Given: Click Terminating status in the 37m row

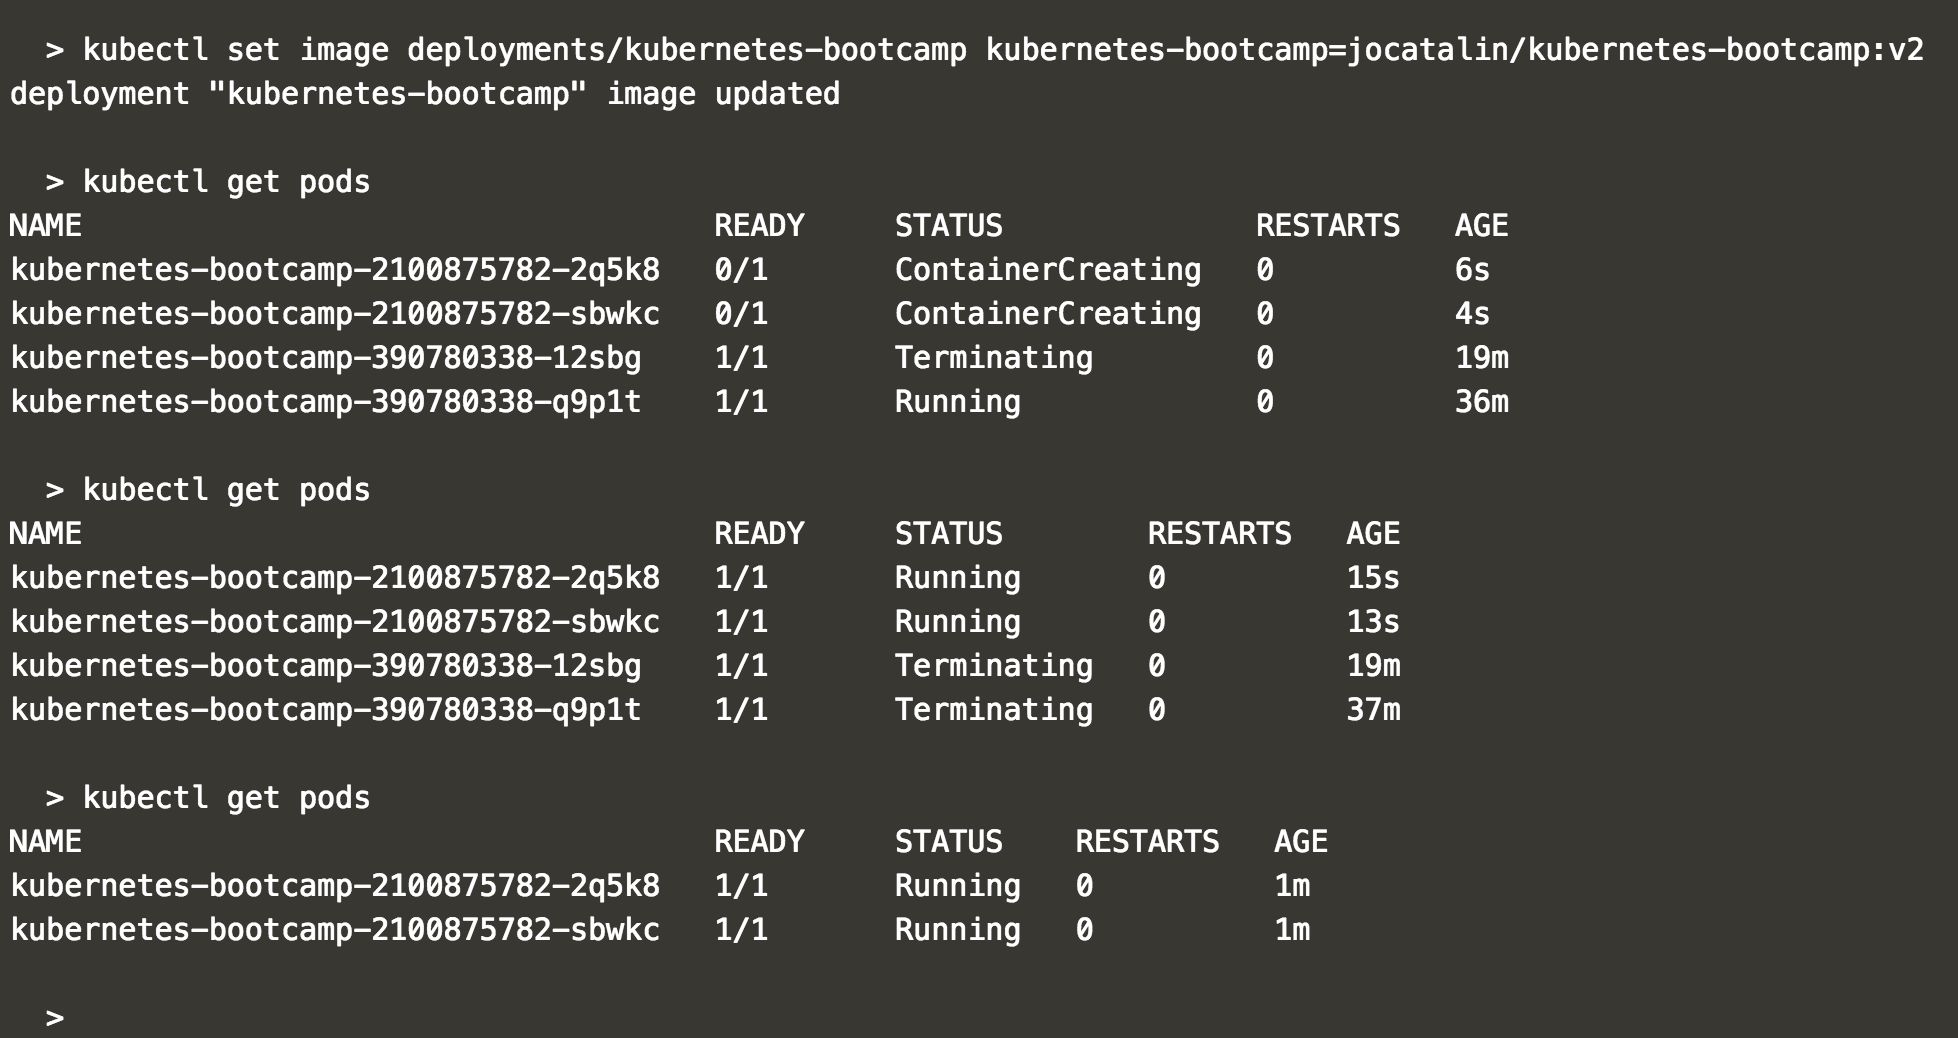Looking at the screenshot, I should click(x=993, y=710).
